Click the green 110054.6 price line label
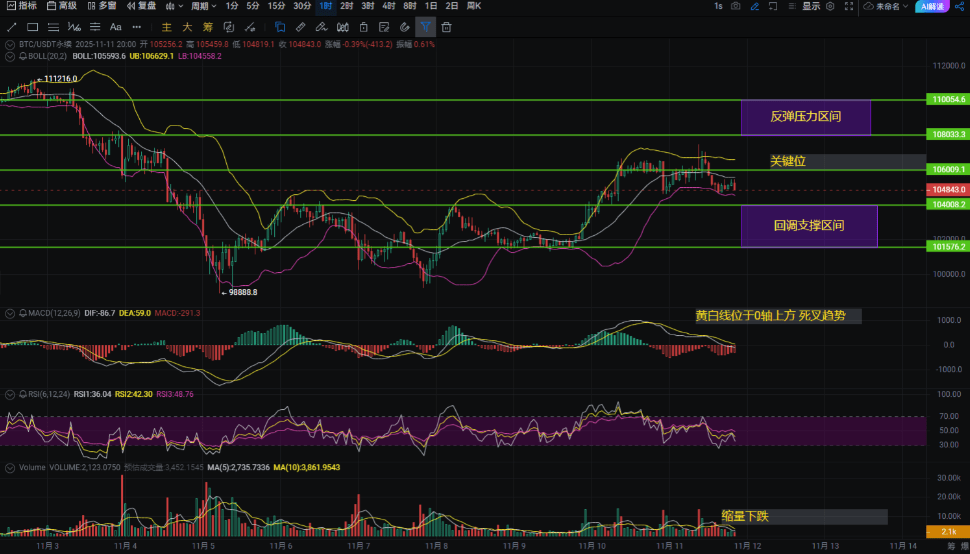Screen dimensions: 970x554 [948, 100]
